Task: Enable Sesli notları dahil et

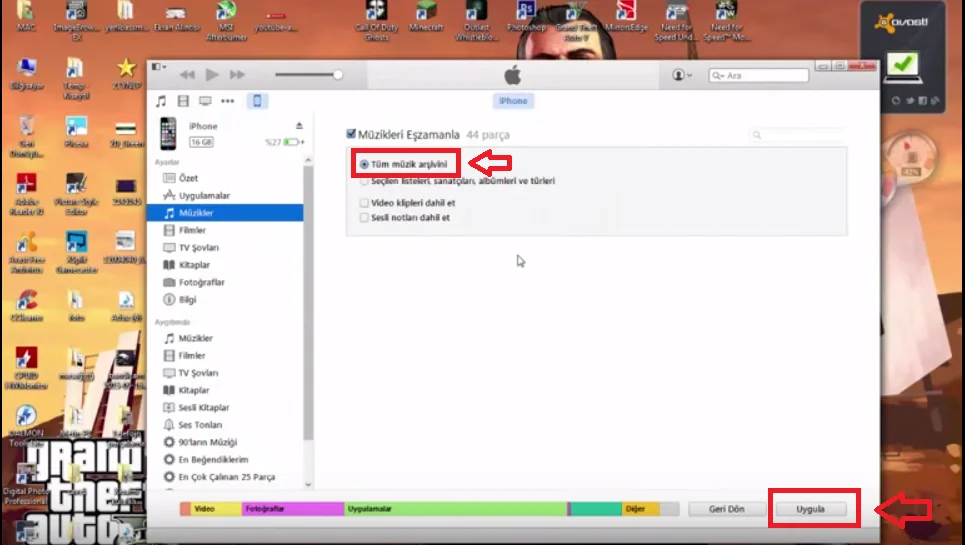Action: (x=364, y=217)
